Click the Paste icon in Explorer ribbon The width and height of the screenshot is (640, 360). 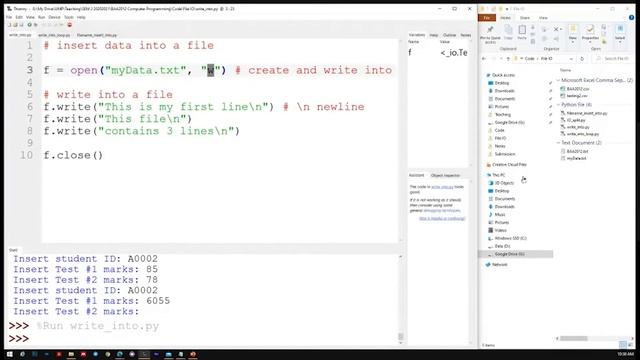click(522, 32)
